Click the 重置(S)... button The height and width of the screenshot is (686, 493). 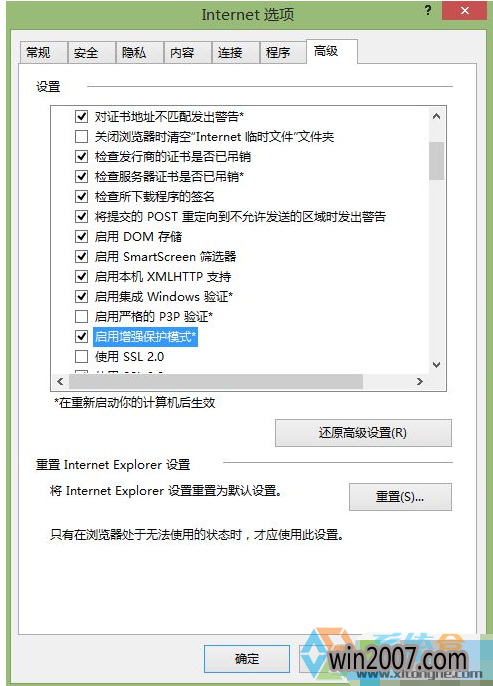(x=400, y=497)
